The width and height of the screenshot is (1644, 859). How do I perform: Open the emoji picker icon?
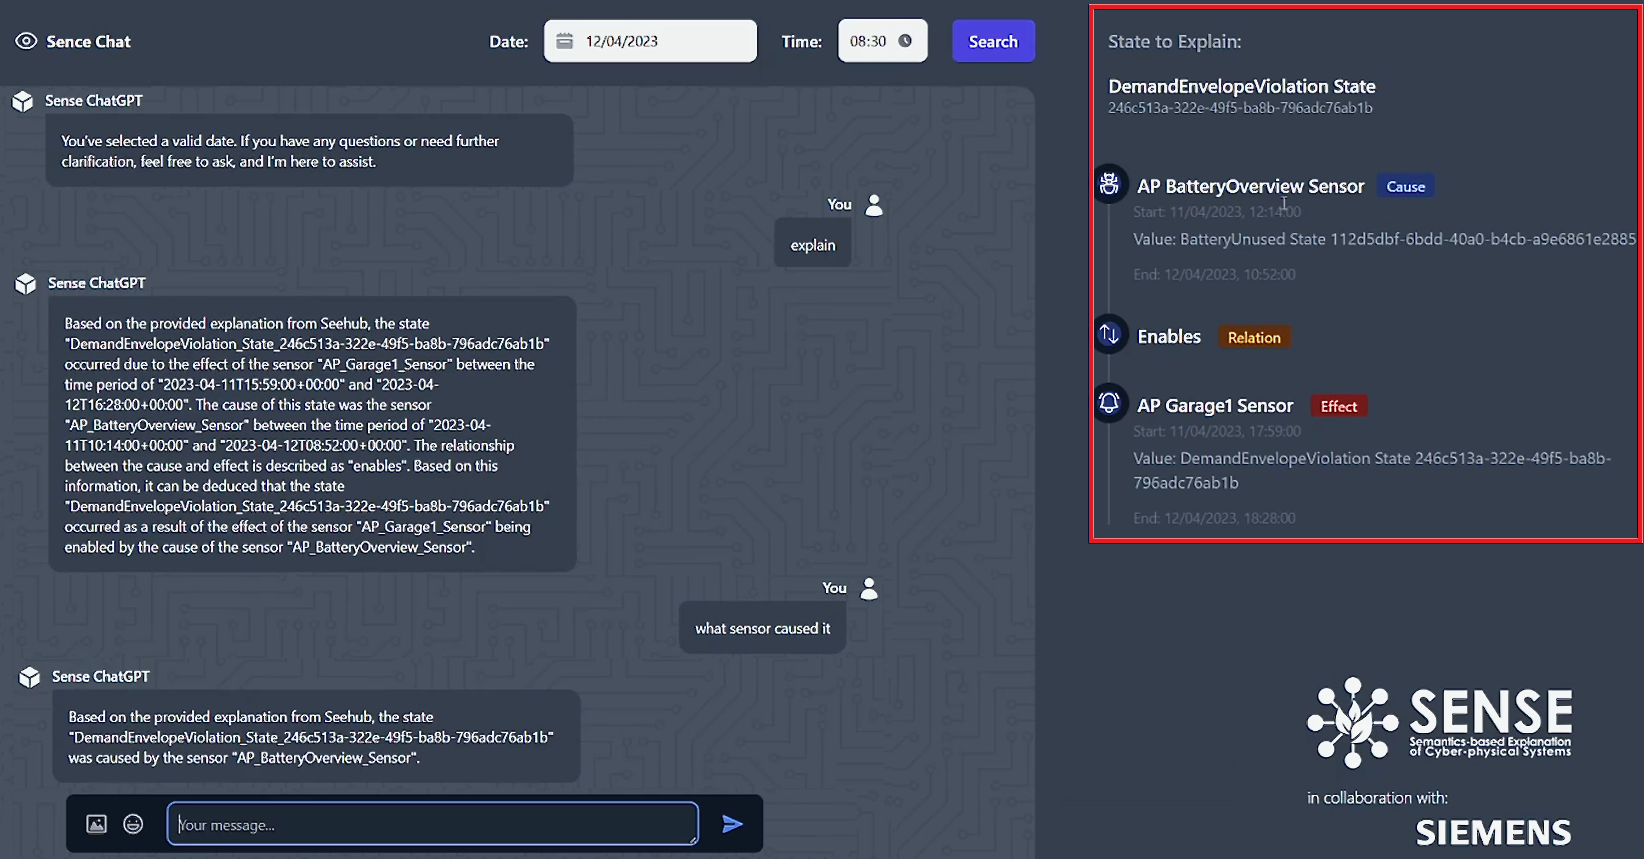133,824
